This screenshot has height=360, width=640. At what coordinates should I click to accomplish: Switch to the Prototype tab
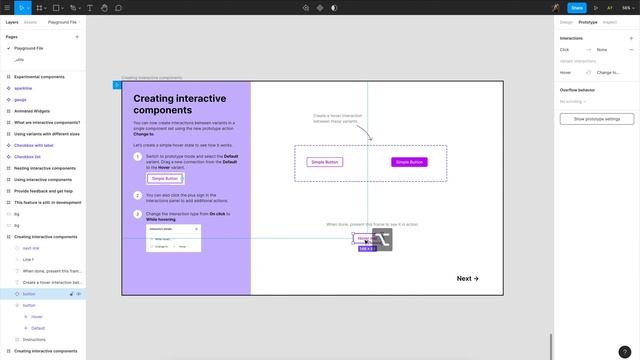point(588,22)
